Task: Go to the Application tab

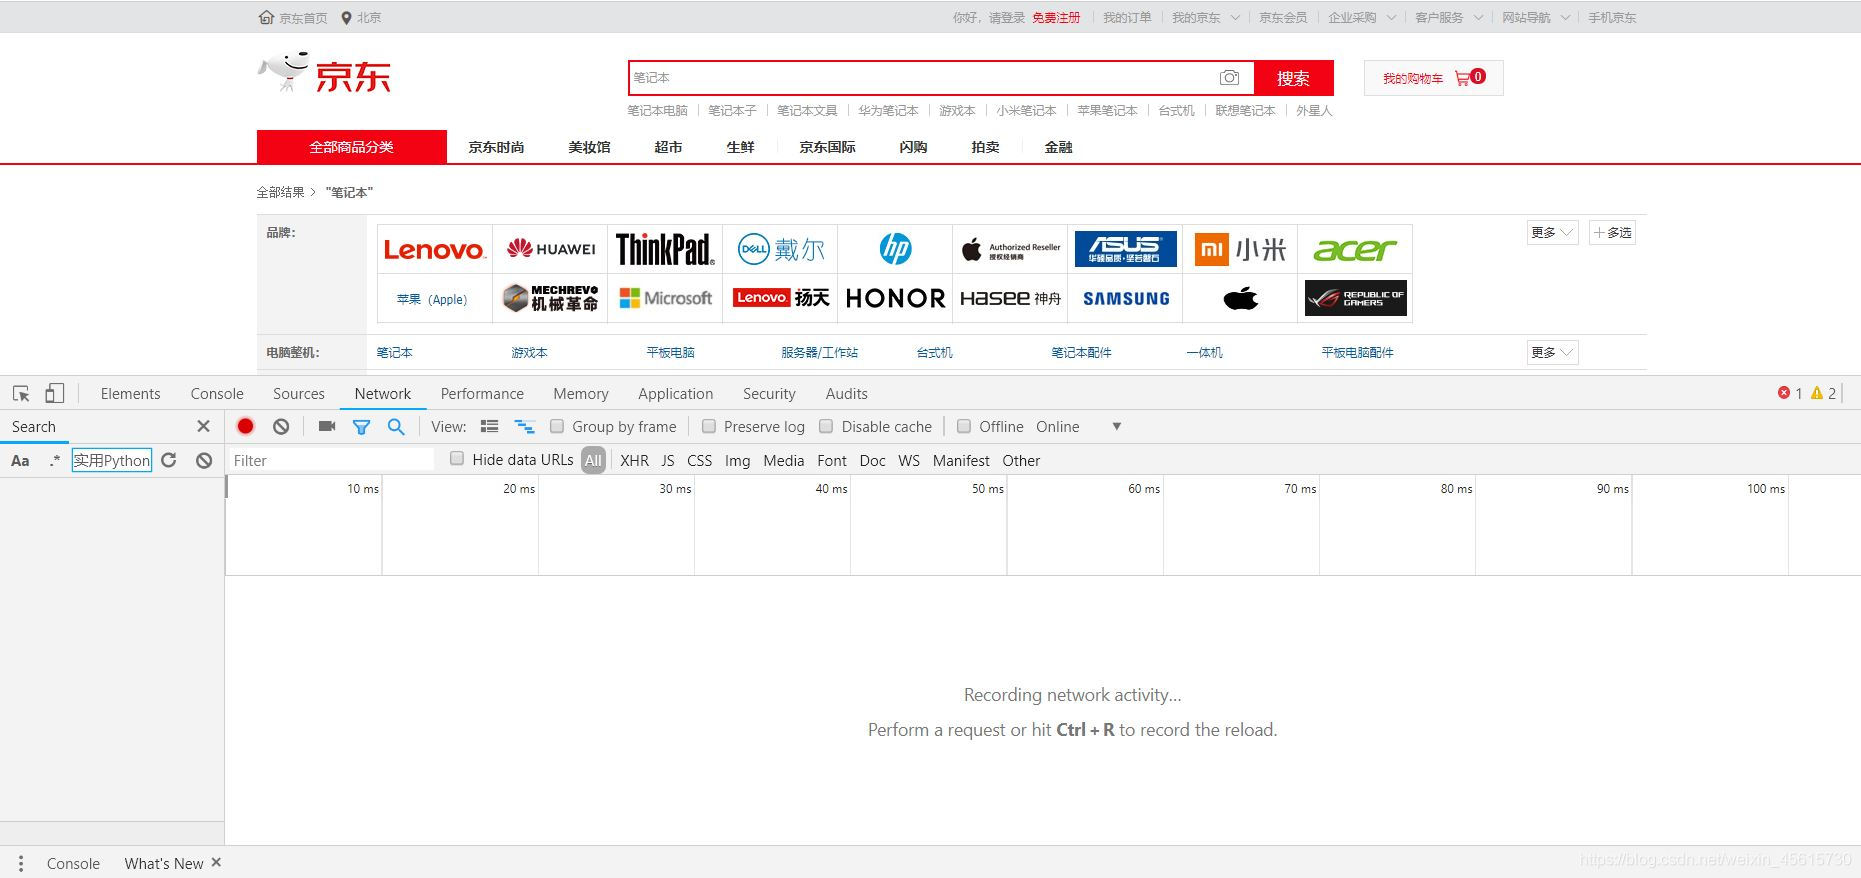Action: (x=676, y=394)
